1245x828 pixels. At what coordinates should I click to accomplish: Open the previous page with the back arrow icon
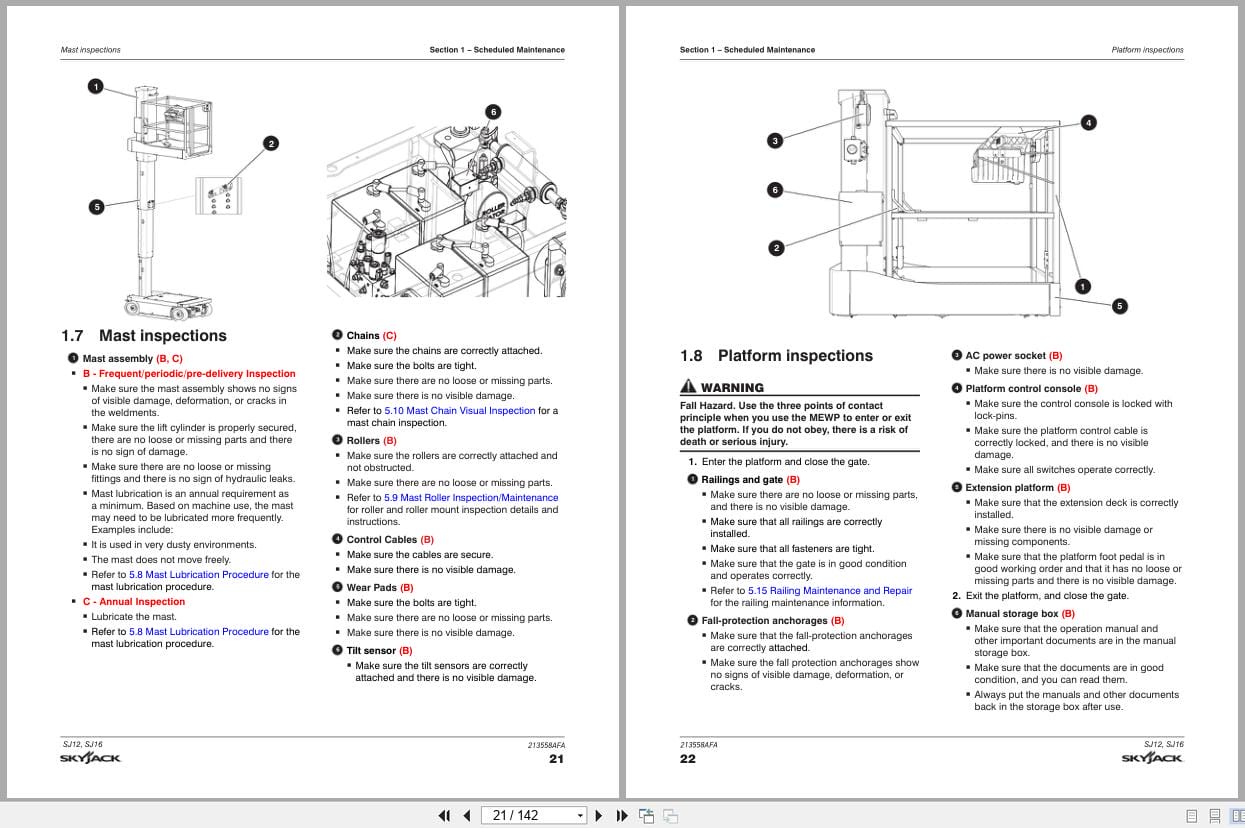pyautogui.click(x=466, y=815)
